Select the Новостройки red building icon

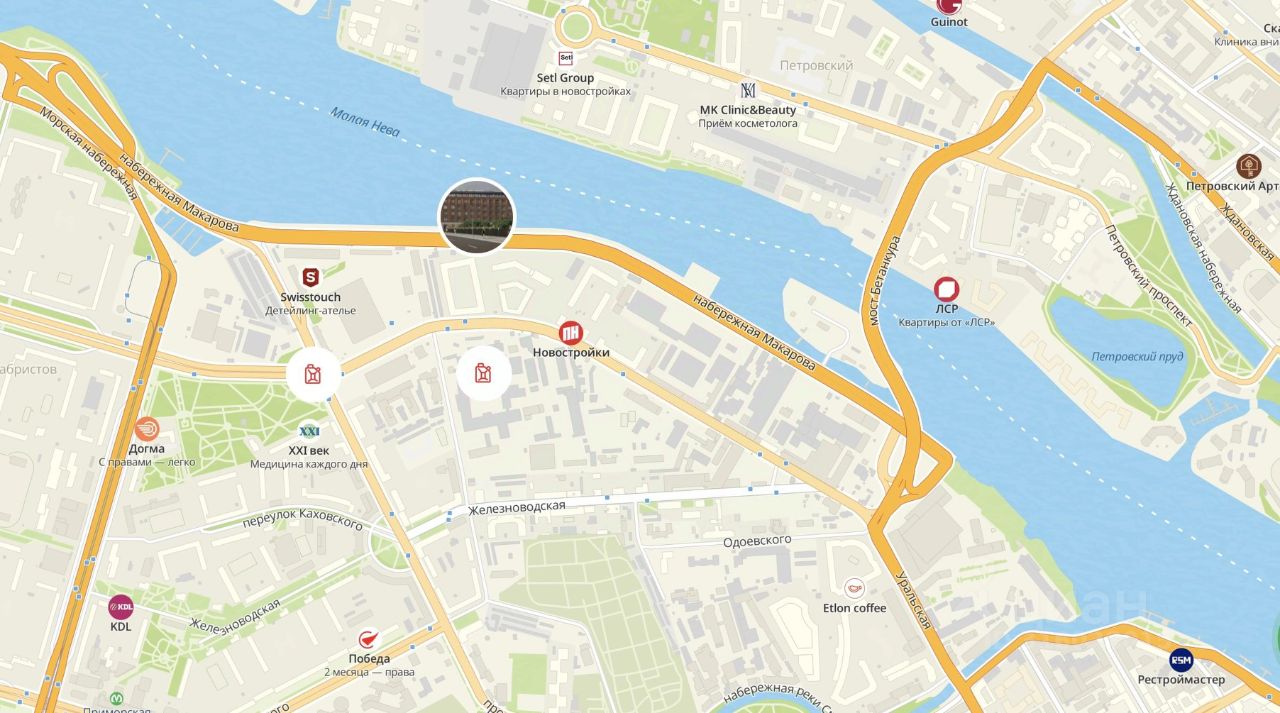point(571,333)
